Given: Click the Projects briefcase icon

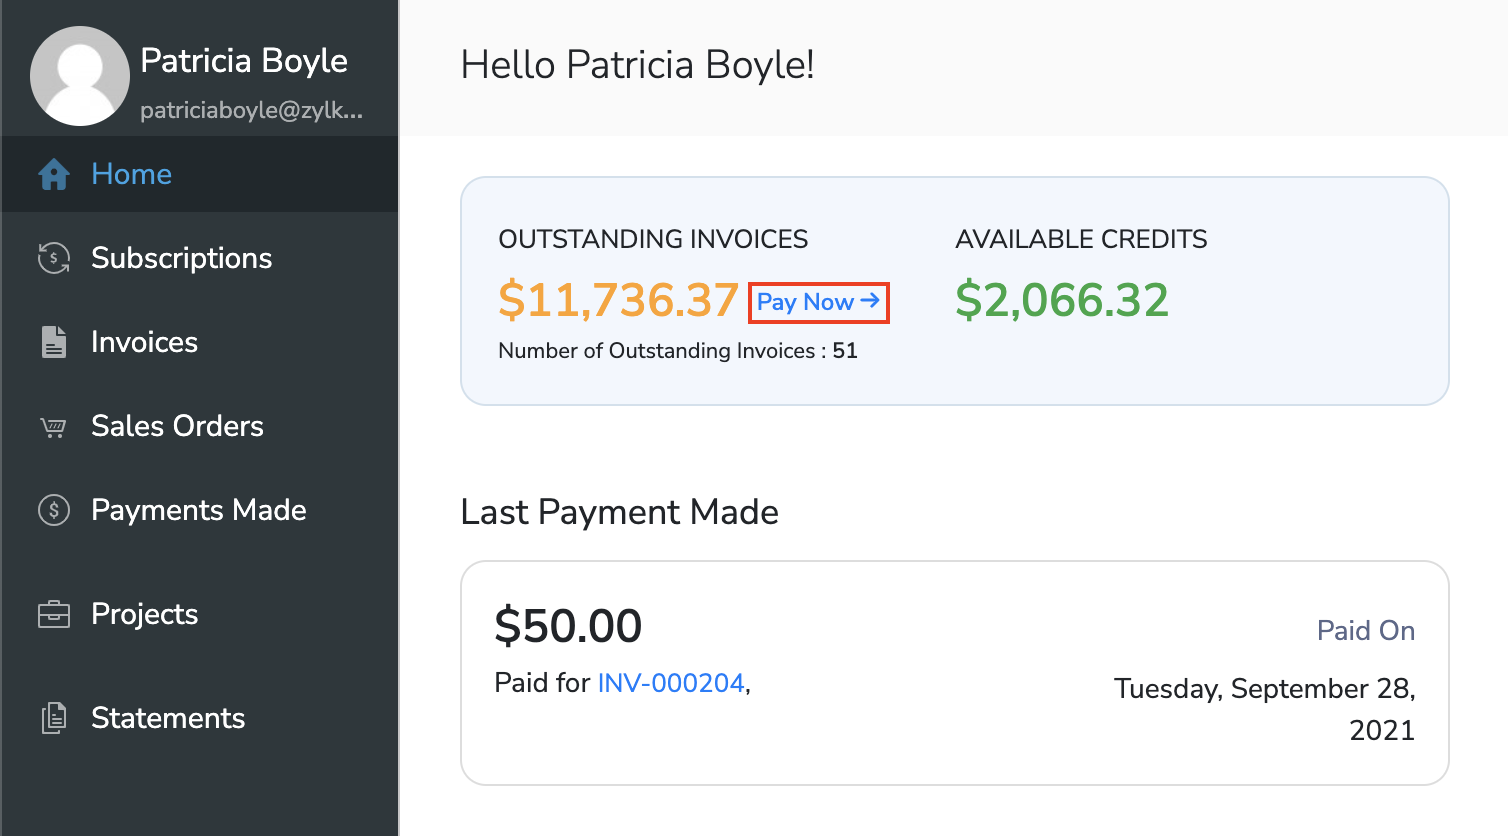Looking at the screenshot, I should pos(53,614).
